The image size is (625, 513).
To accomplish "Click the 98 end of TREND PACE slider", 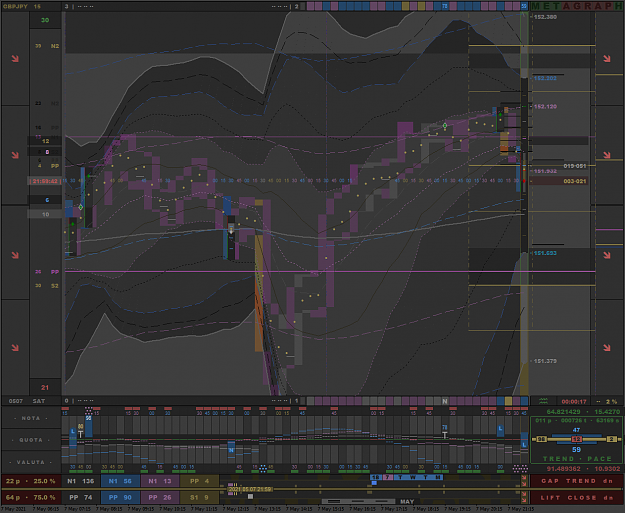I will tap(541, 439).
